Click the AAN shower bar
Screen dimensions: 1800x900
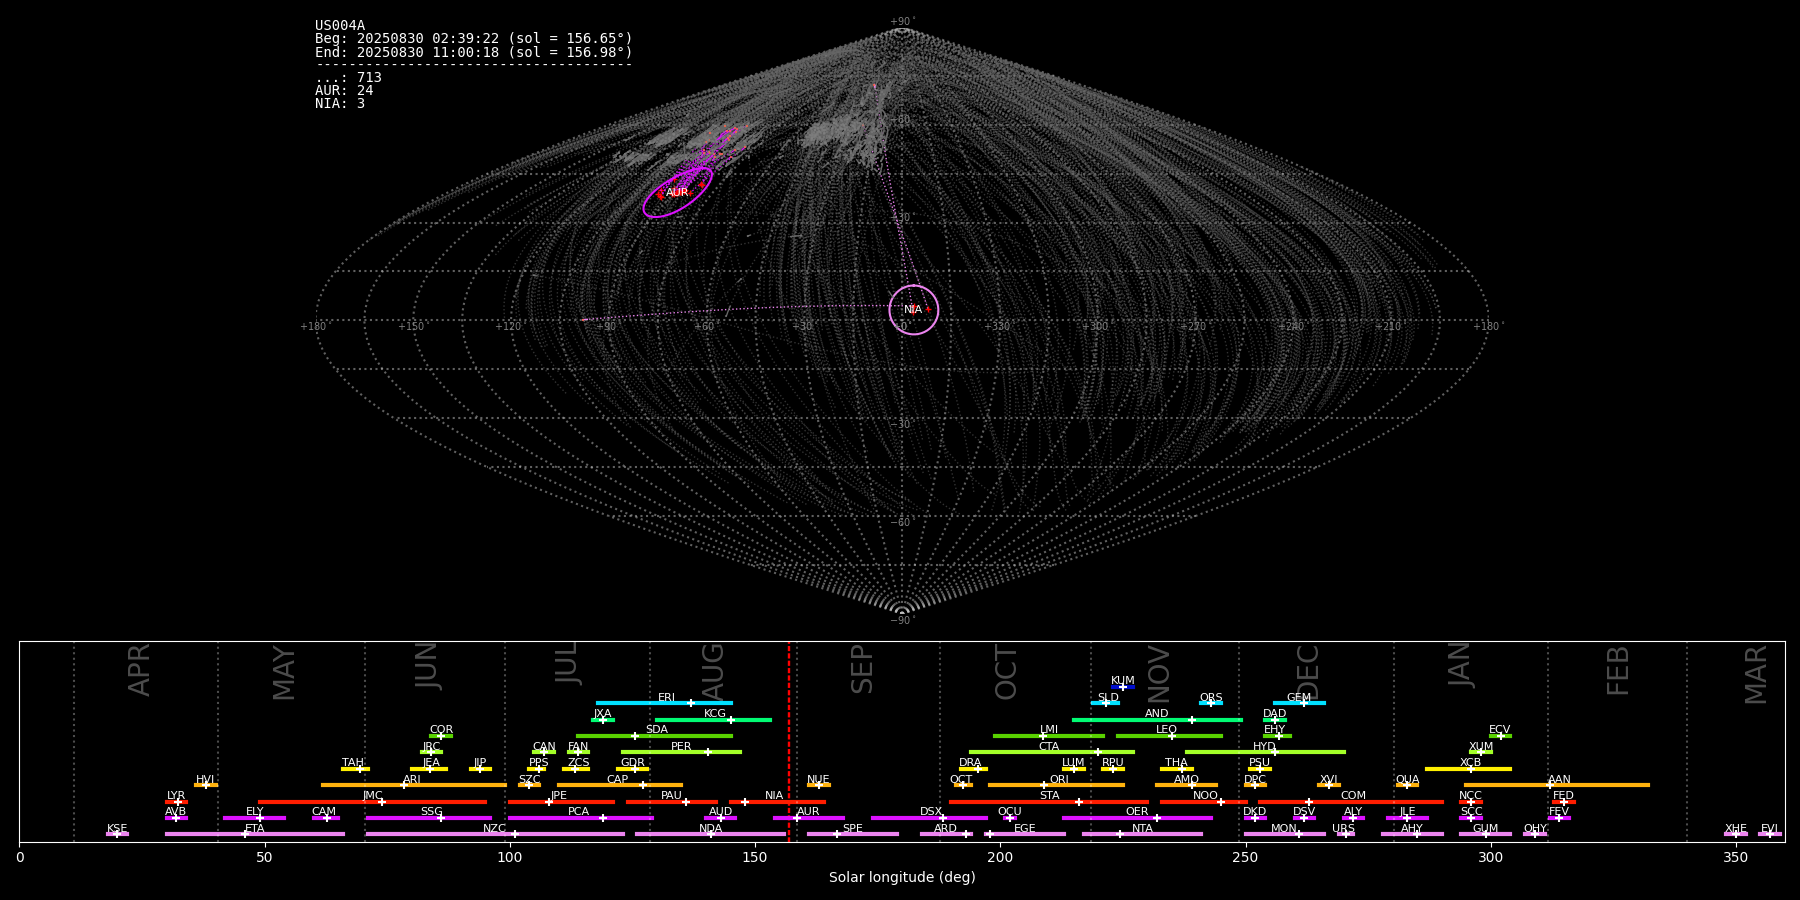(1557, 785)
